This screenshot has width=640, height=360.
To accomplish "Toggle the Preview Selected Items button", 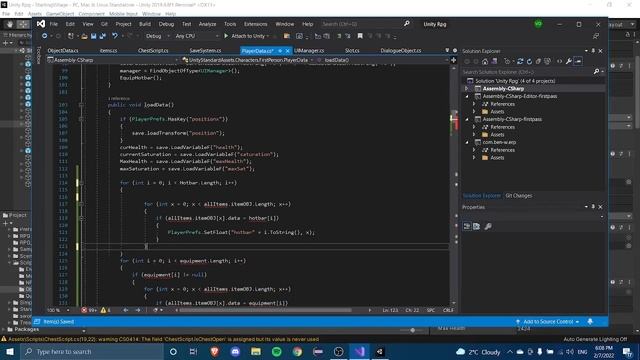I will pos(578,62).
